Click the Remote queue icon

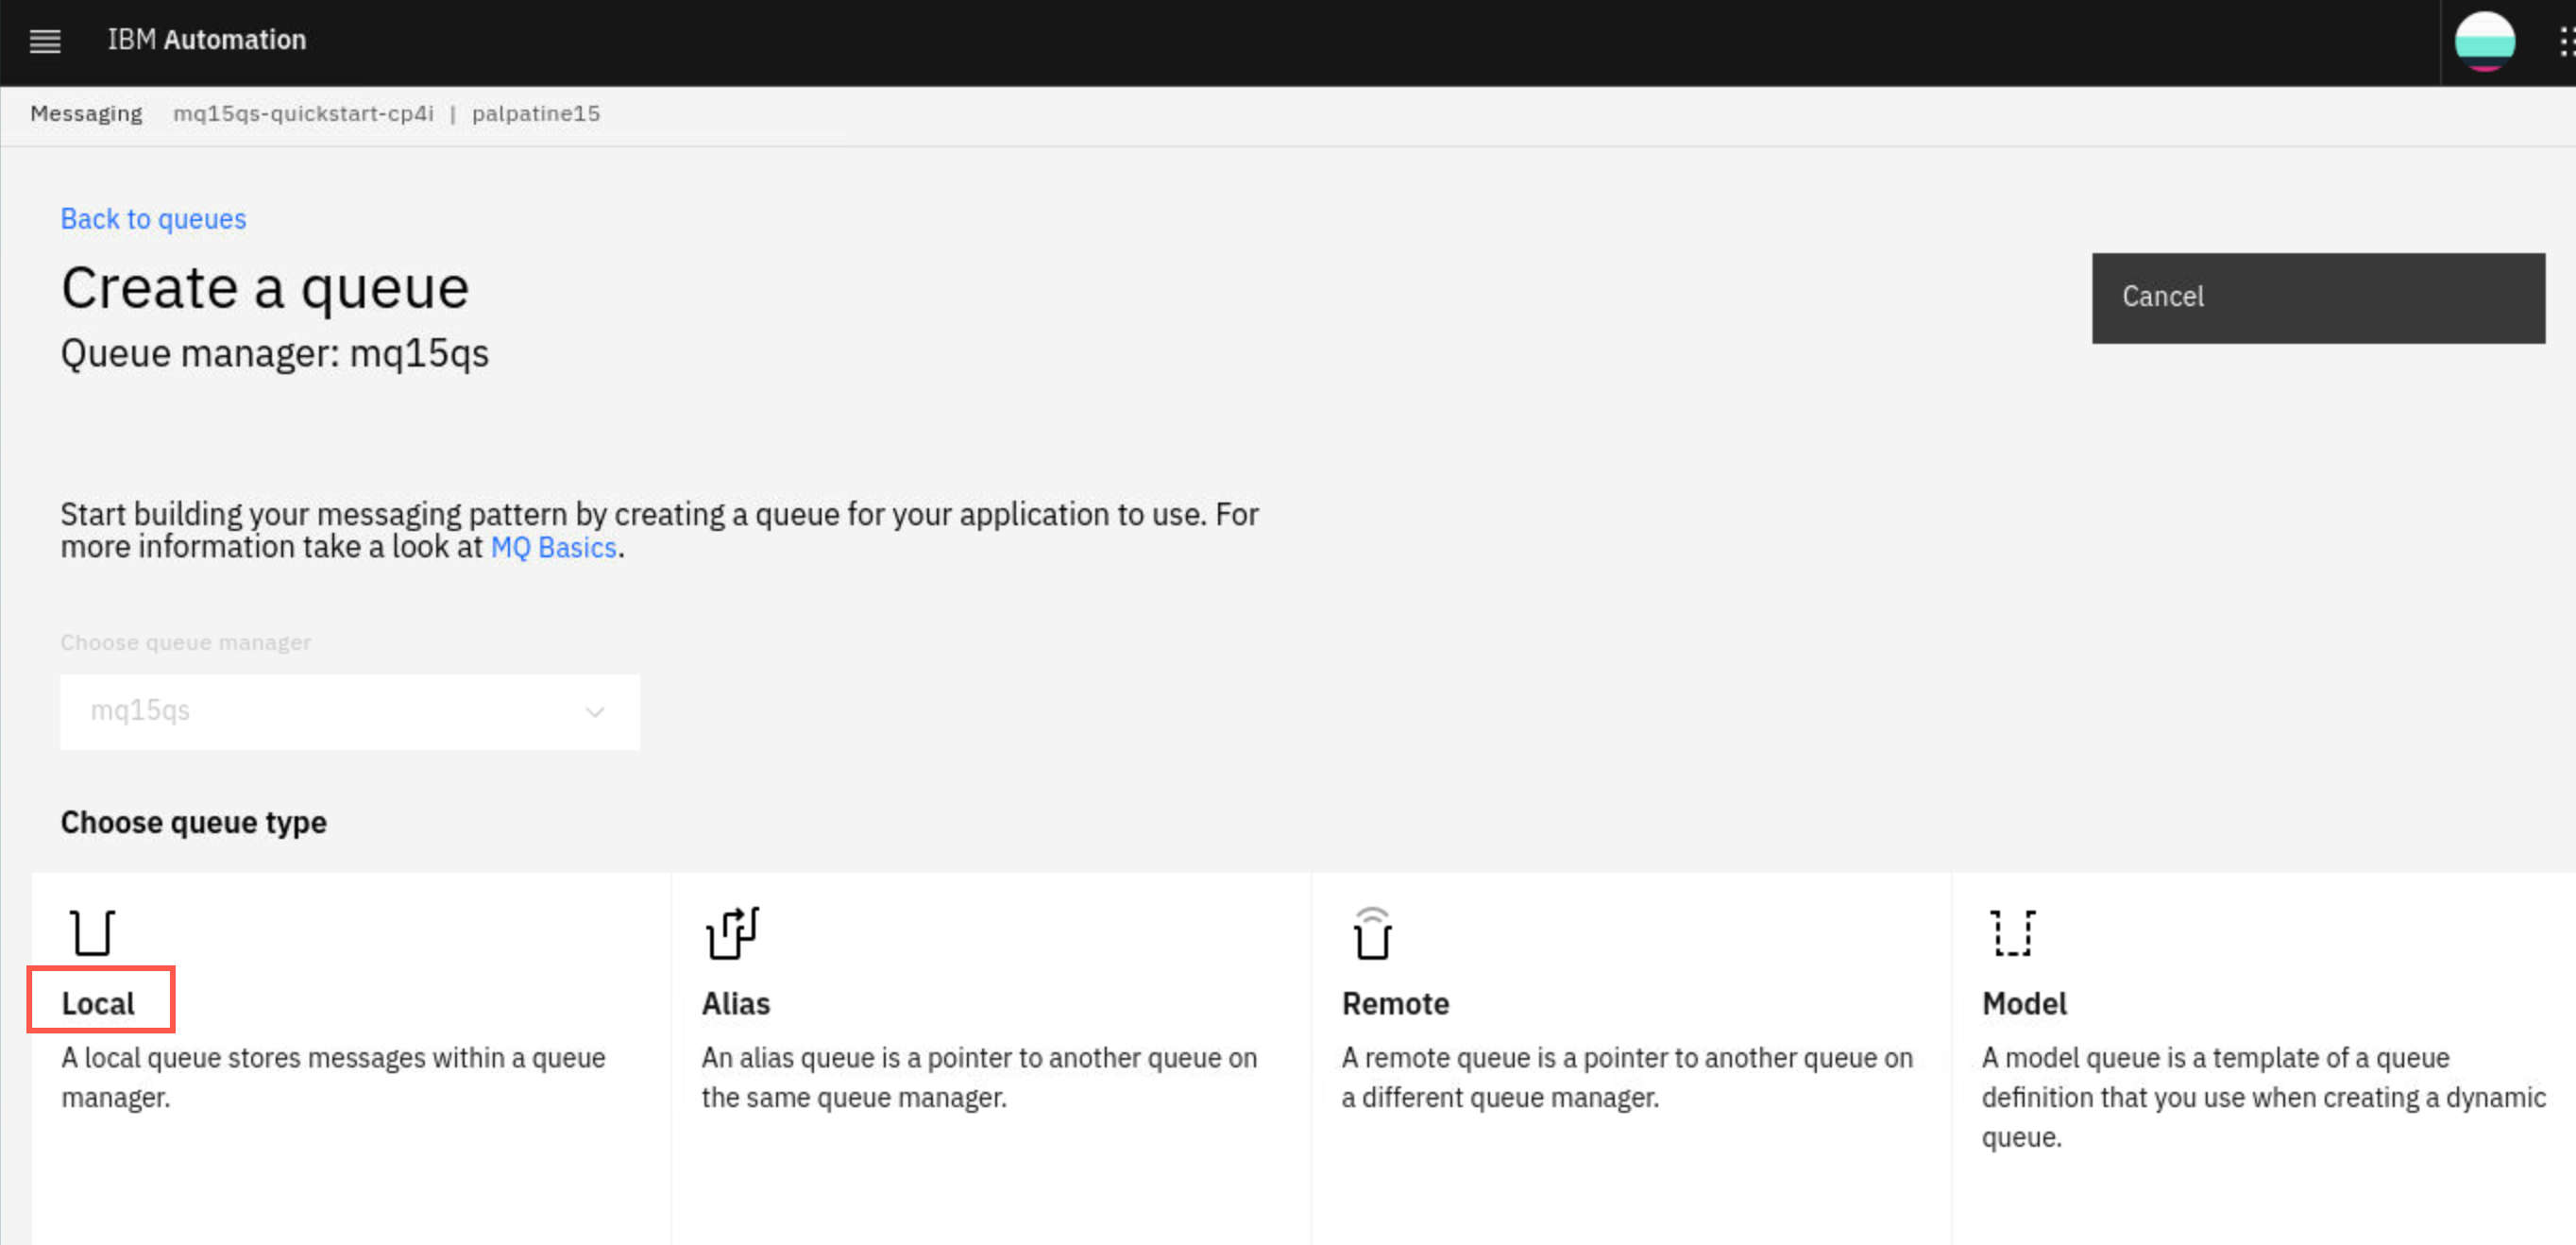[1372, 932]
